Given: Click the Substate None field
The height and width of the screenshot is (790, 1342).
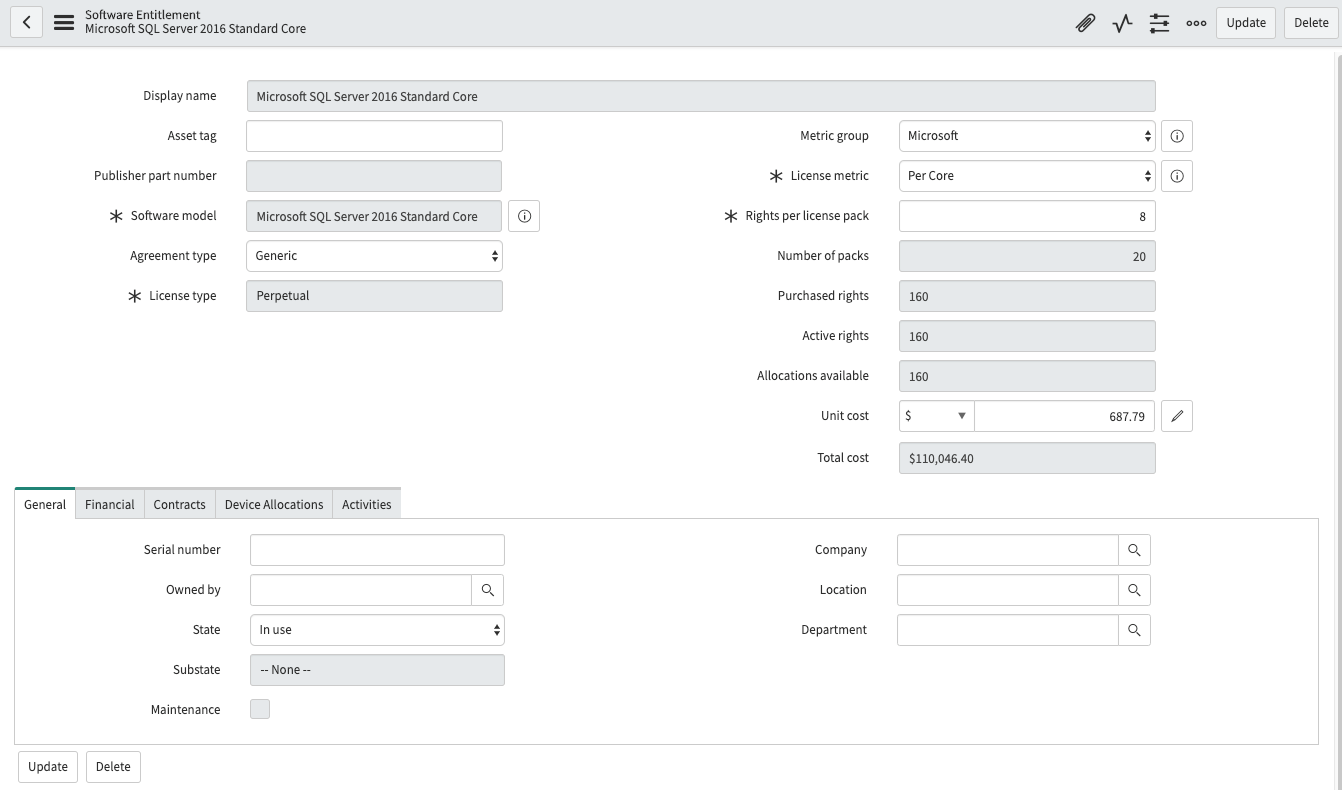Looking at the screenshot, I should click(377, 670).
